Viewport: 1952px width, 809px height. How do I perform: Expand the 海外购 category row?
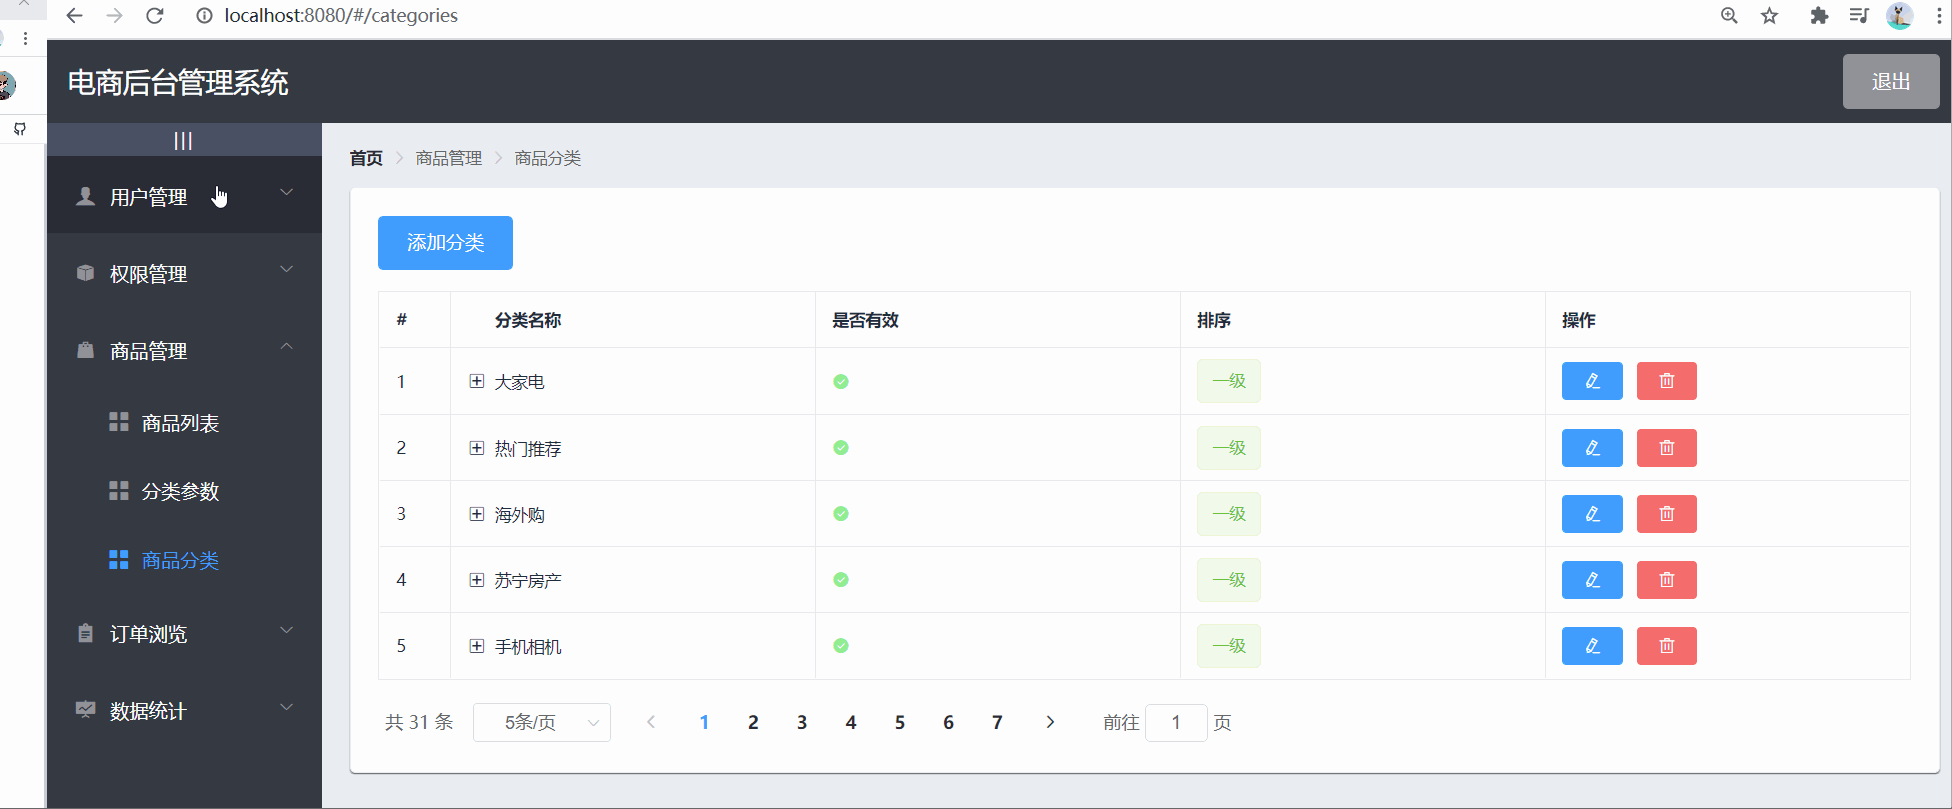(477, 514)
